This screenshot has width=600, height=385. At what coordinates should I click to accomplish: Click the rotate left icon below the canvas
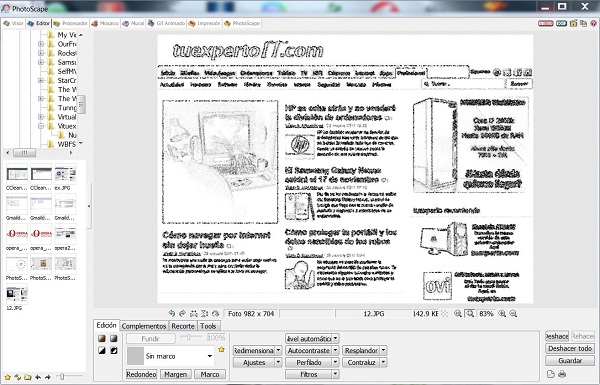[x=171, y=313]
